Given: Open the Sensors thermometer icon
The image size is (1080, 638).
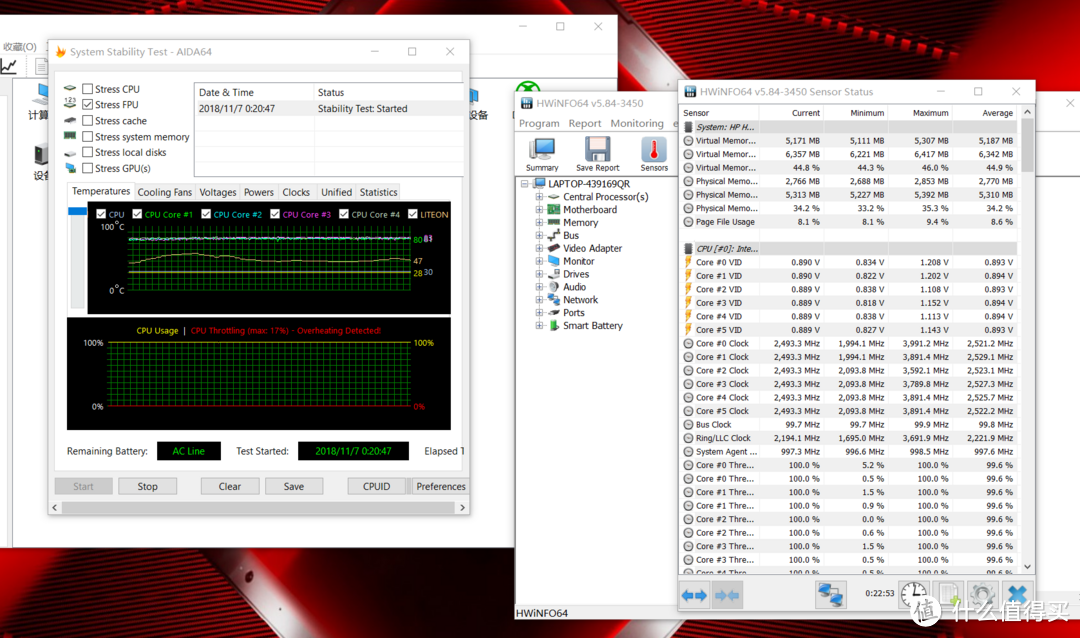Looking at the screenshot, I should click(x=654, y=150).
